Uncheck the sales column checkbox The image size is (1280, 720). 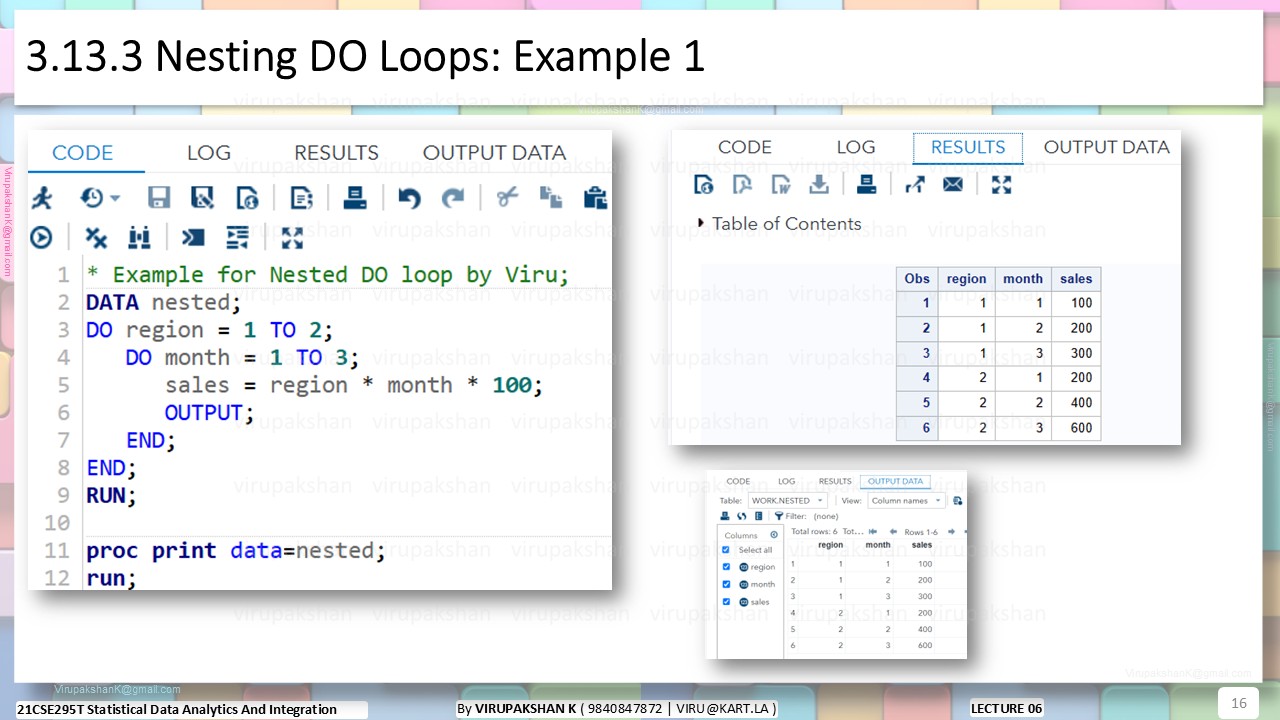(726, 602)
